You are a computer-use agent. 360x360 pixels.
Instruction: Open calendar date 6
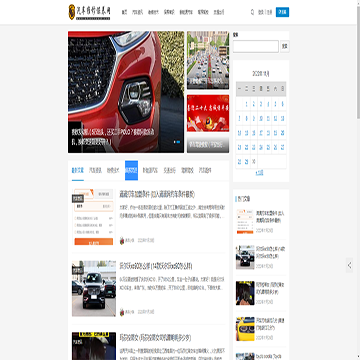[283, 104]
